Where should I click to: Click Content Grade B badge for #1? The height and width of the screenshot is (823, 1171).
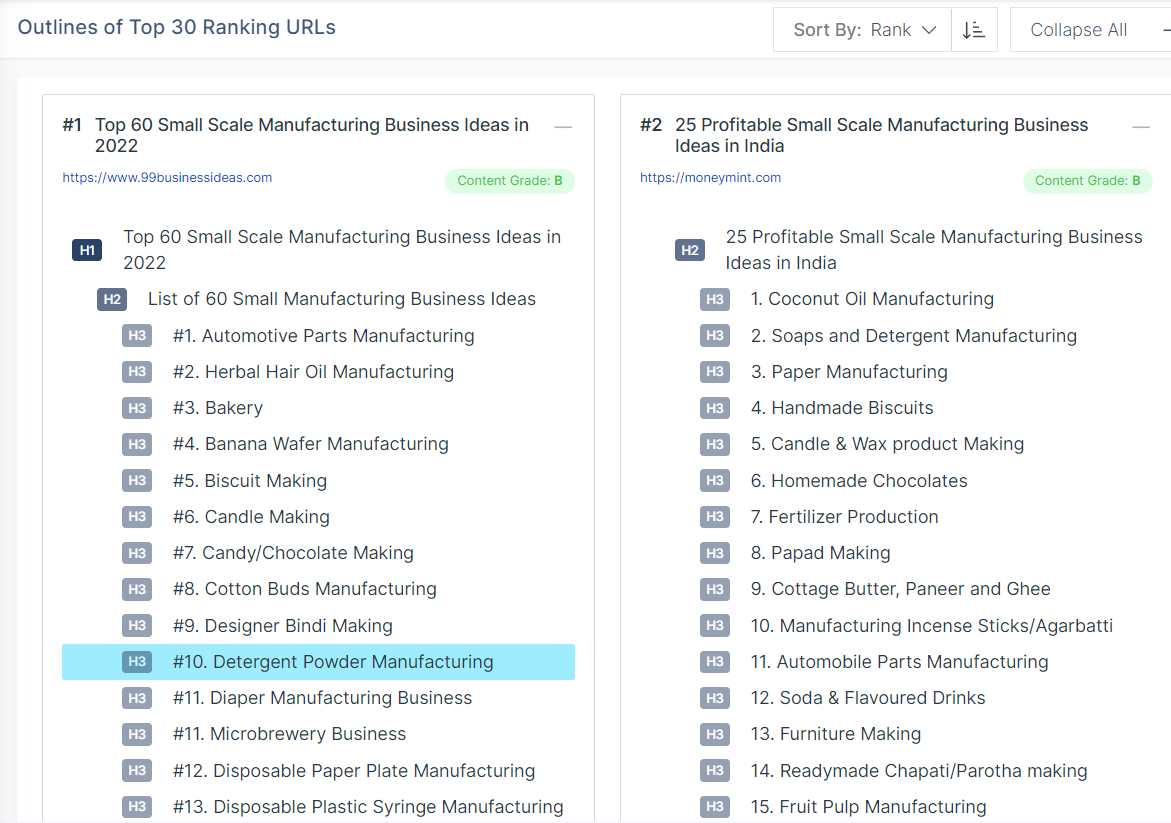pos(509,181)
